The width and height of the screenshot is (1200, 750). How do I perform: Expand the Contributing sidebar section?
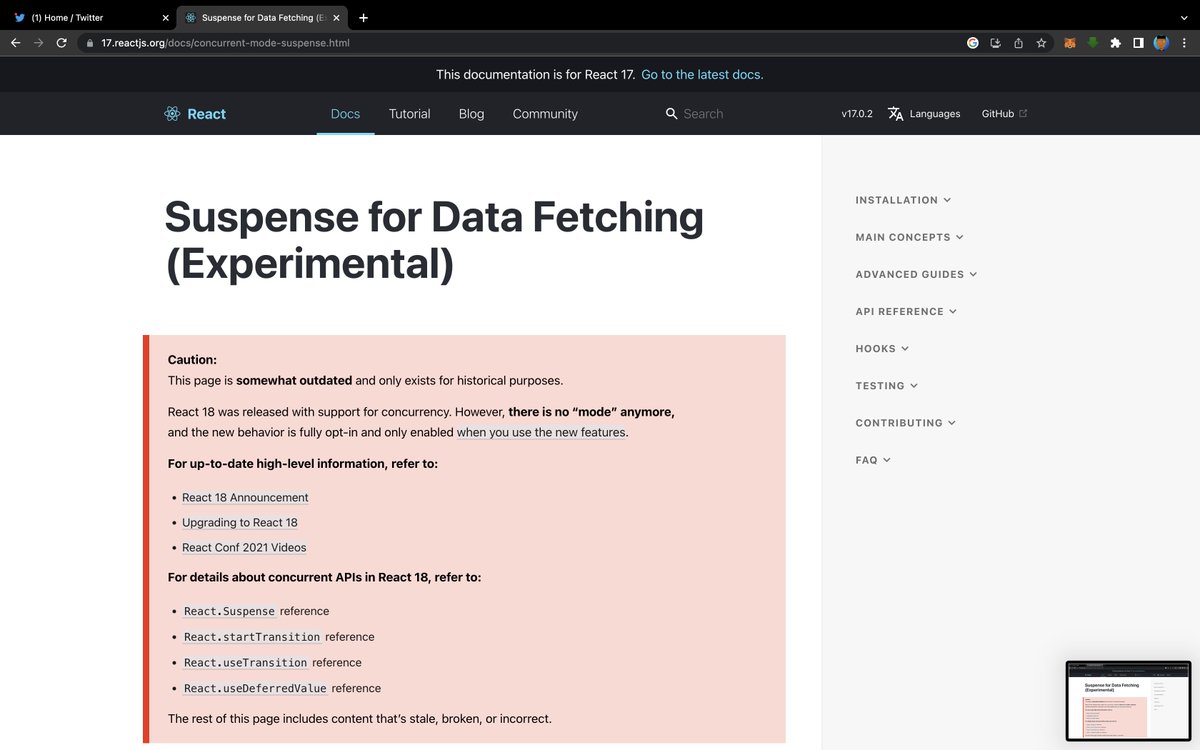point(905,422)
